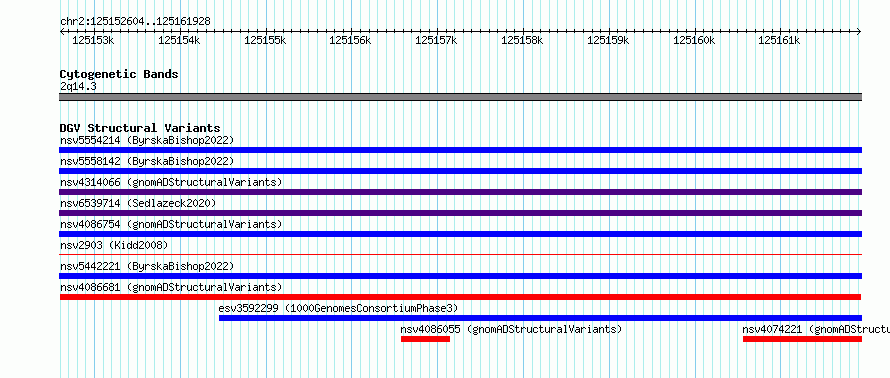Viewport: 890px width, 378px height.
Task: Select the gray 2q14.3 cytoband bar
Action: pyautogui.click(x=460, y=97)
